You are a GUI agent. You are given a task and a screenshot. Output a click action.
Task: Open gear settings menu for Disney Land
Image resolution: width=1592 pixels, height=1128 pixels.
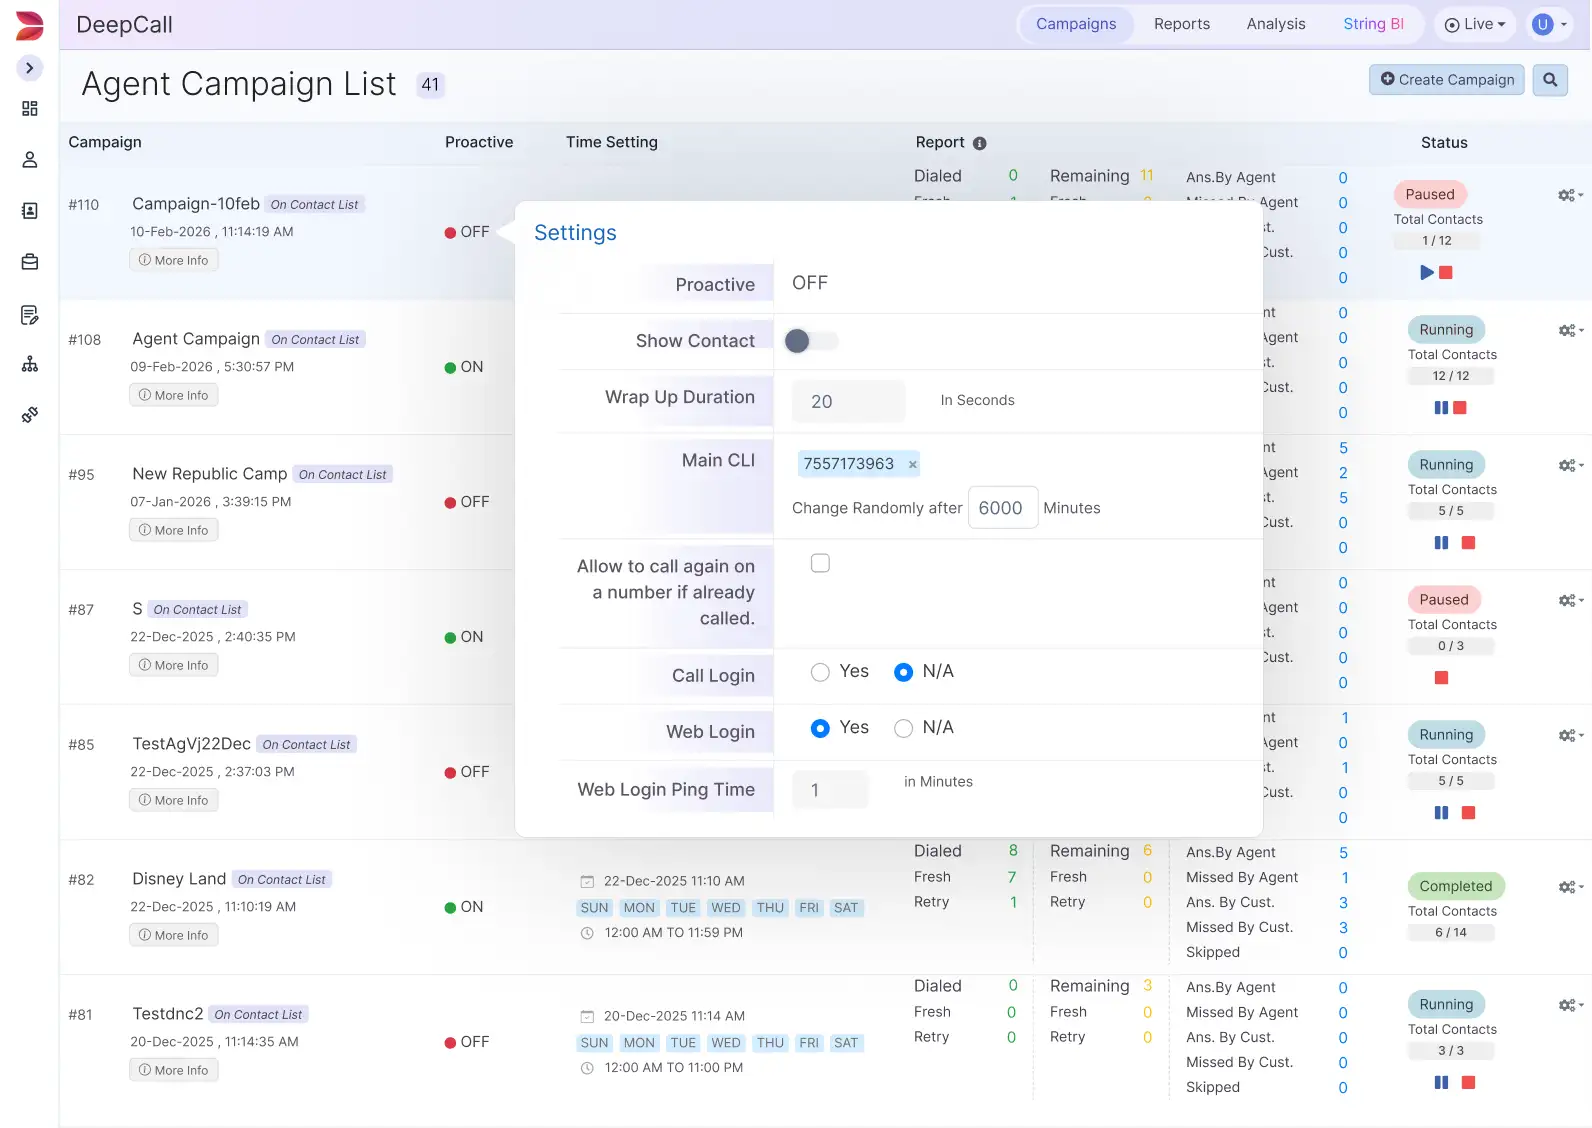1570,887
